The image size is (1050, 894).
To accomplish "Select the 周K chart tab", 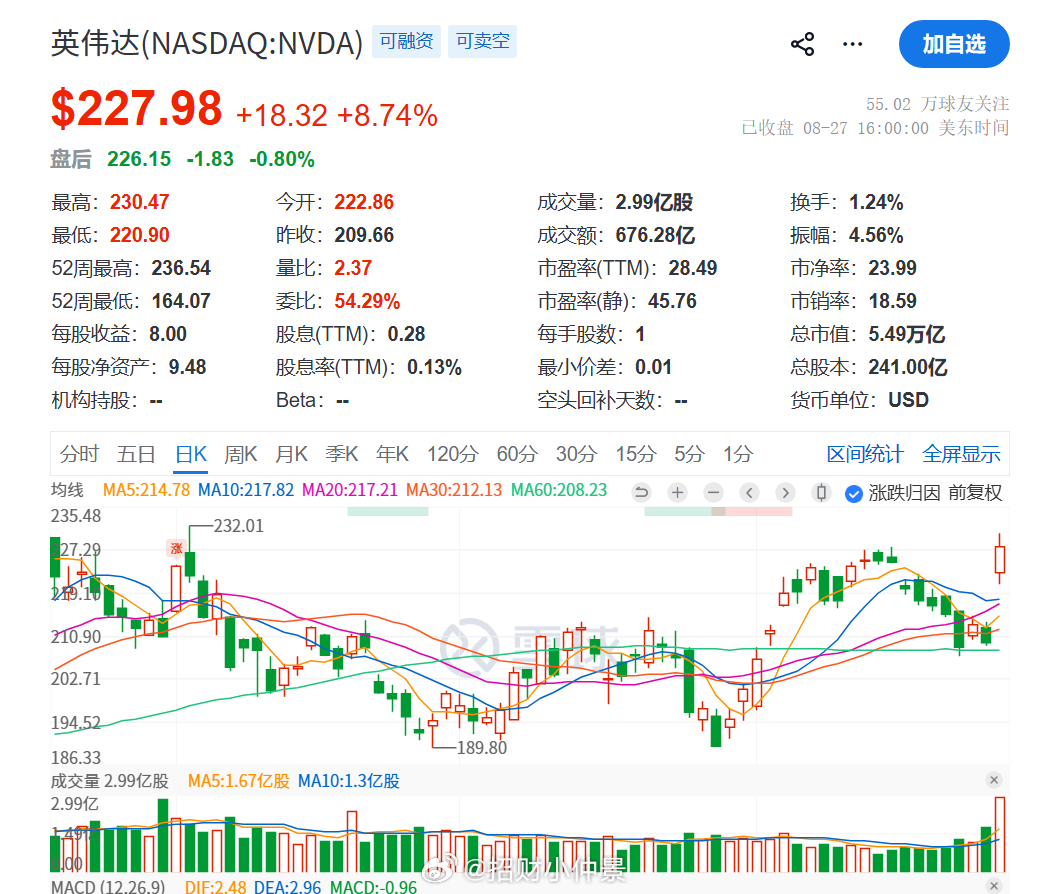I will [x=240, y=454].
